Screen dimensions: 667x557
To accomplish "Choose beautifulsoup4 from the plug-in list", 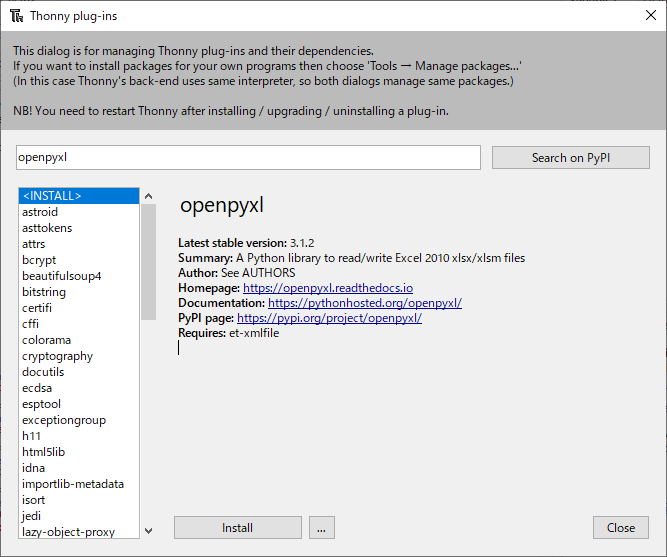I will pyautogui.click(x=62, y=276).
